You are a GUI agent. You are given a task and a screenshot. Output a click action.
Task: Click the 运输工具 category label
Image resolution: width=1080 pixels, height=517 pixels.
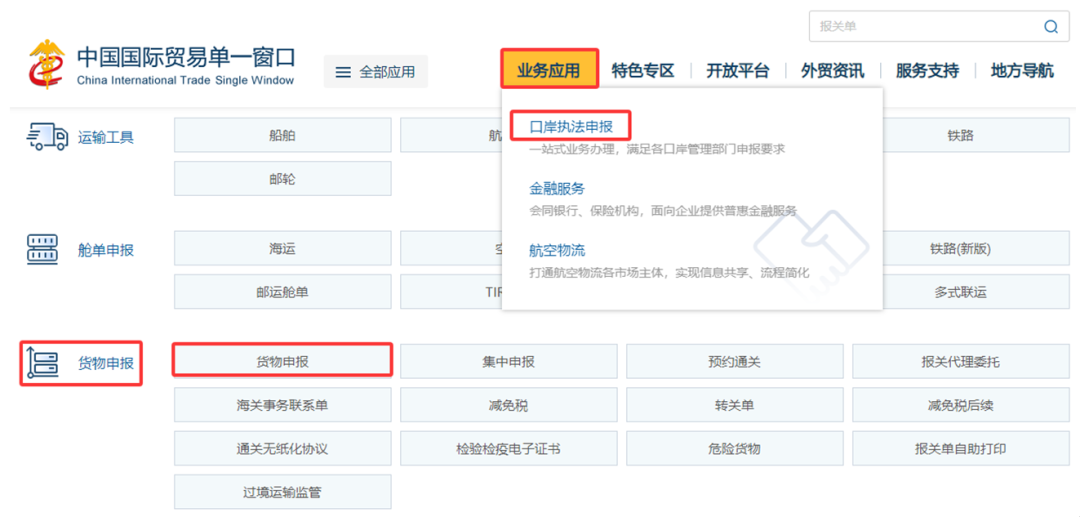click(x=105, y=138)
